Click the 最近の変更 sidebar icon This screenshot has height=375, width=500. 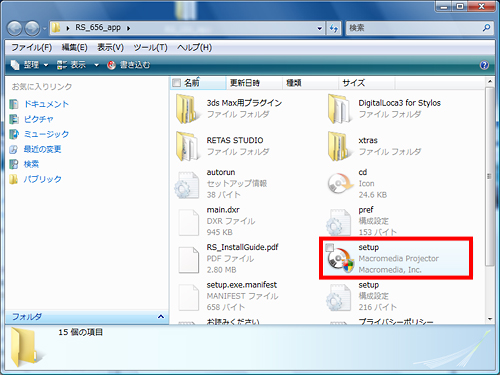pyautogui.click(x=14, y=149)
